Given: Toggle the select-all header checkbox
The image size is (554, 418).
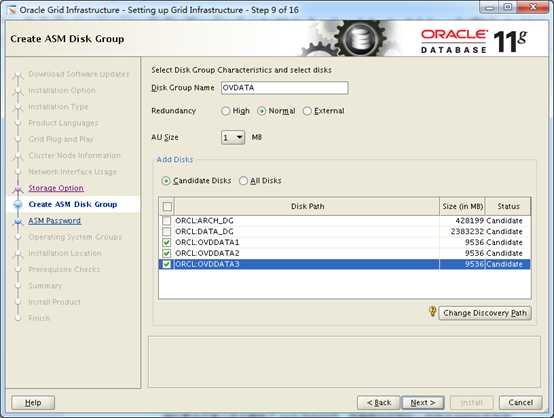Looking at the screenshot, I should 167,206.
